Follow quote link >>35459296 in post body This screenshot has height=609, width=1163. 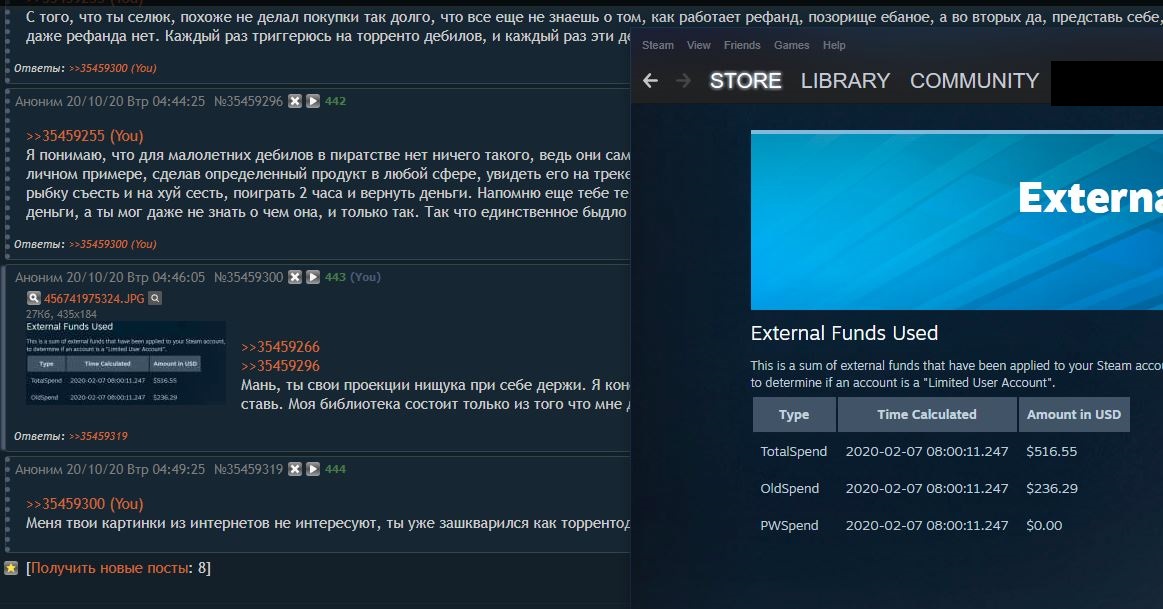click(280, 366)
